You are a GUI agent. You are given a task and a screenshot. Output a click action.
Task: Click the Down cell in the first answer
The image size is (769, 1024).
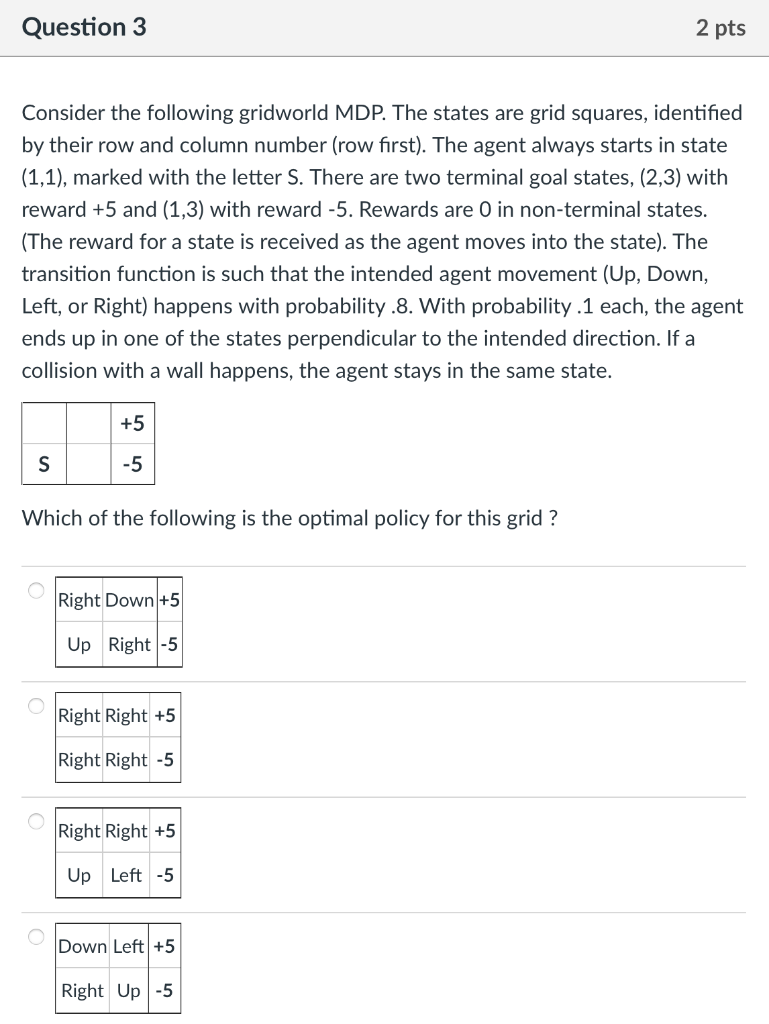[x=131, y=600]
